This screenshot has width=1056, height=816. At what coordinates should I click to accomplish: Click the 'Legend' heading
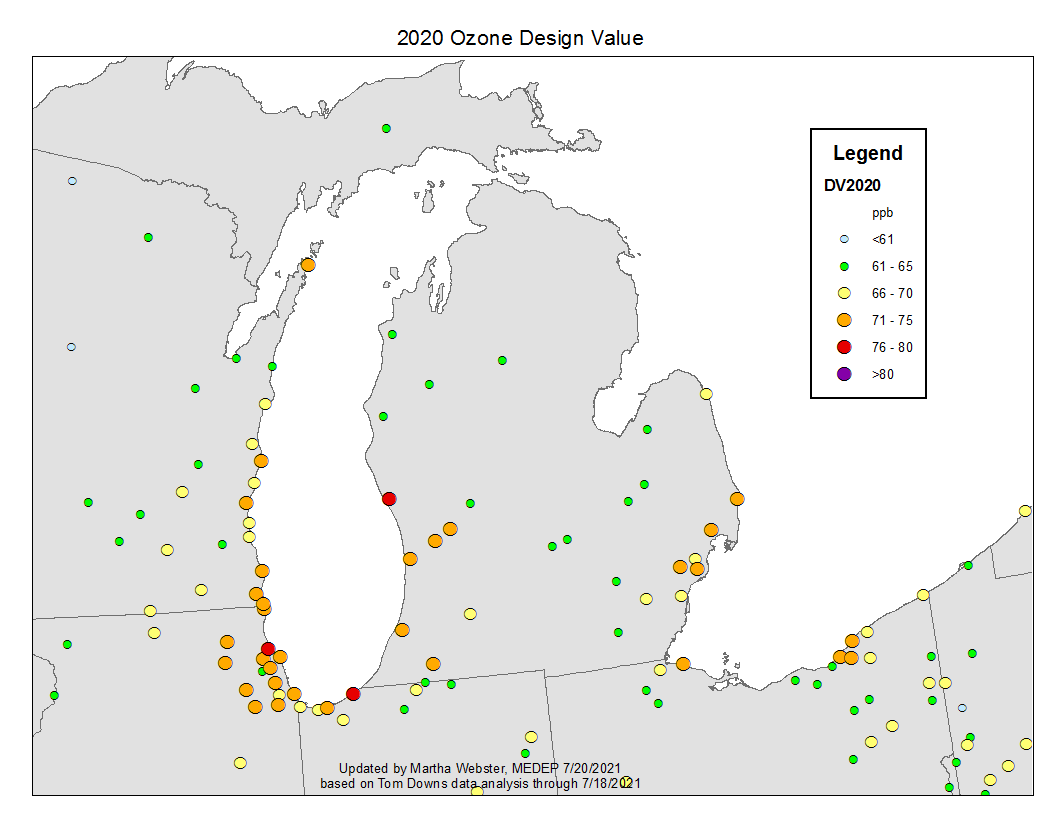867,153
